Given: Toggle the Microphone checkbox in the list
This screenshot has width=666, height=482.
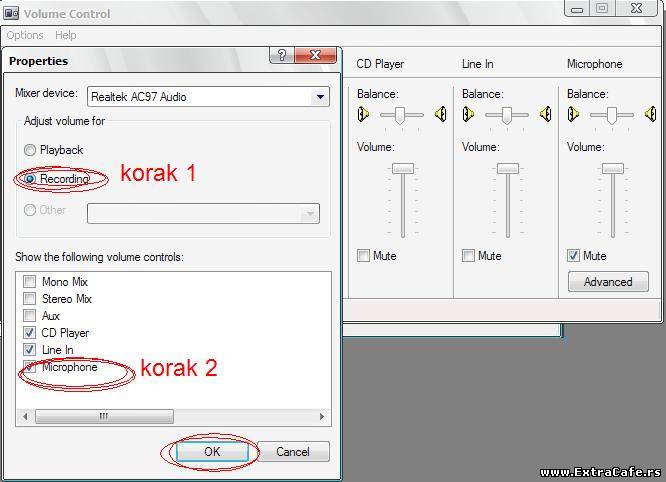Looking at the screenshot, I should click(29, 367).
